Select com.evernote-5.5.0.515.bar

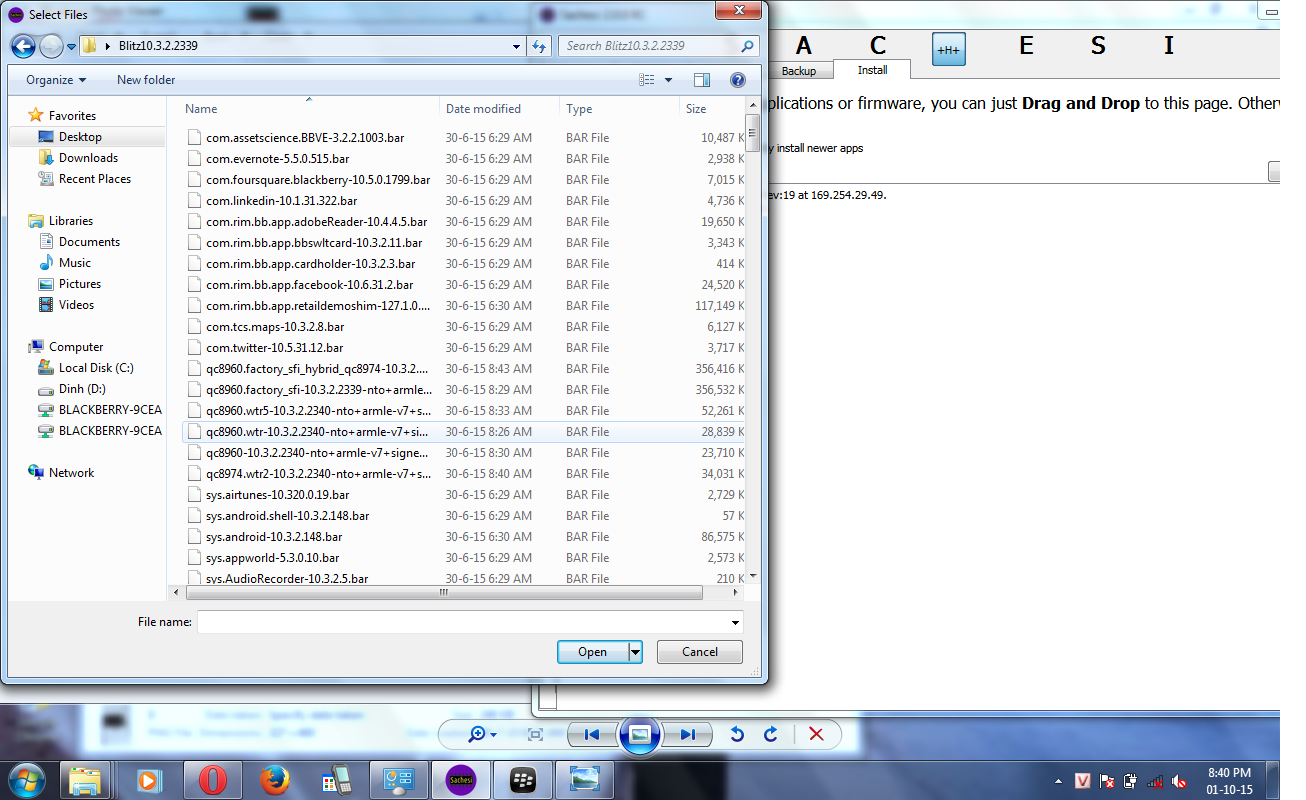tap(278, 159)
